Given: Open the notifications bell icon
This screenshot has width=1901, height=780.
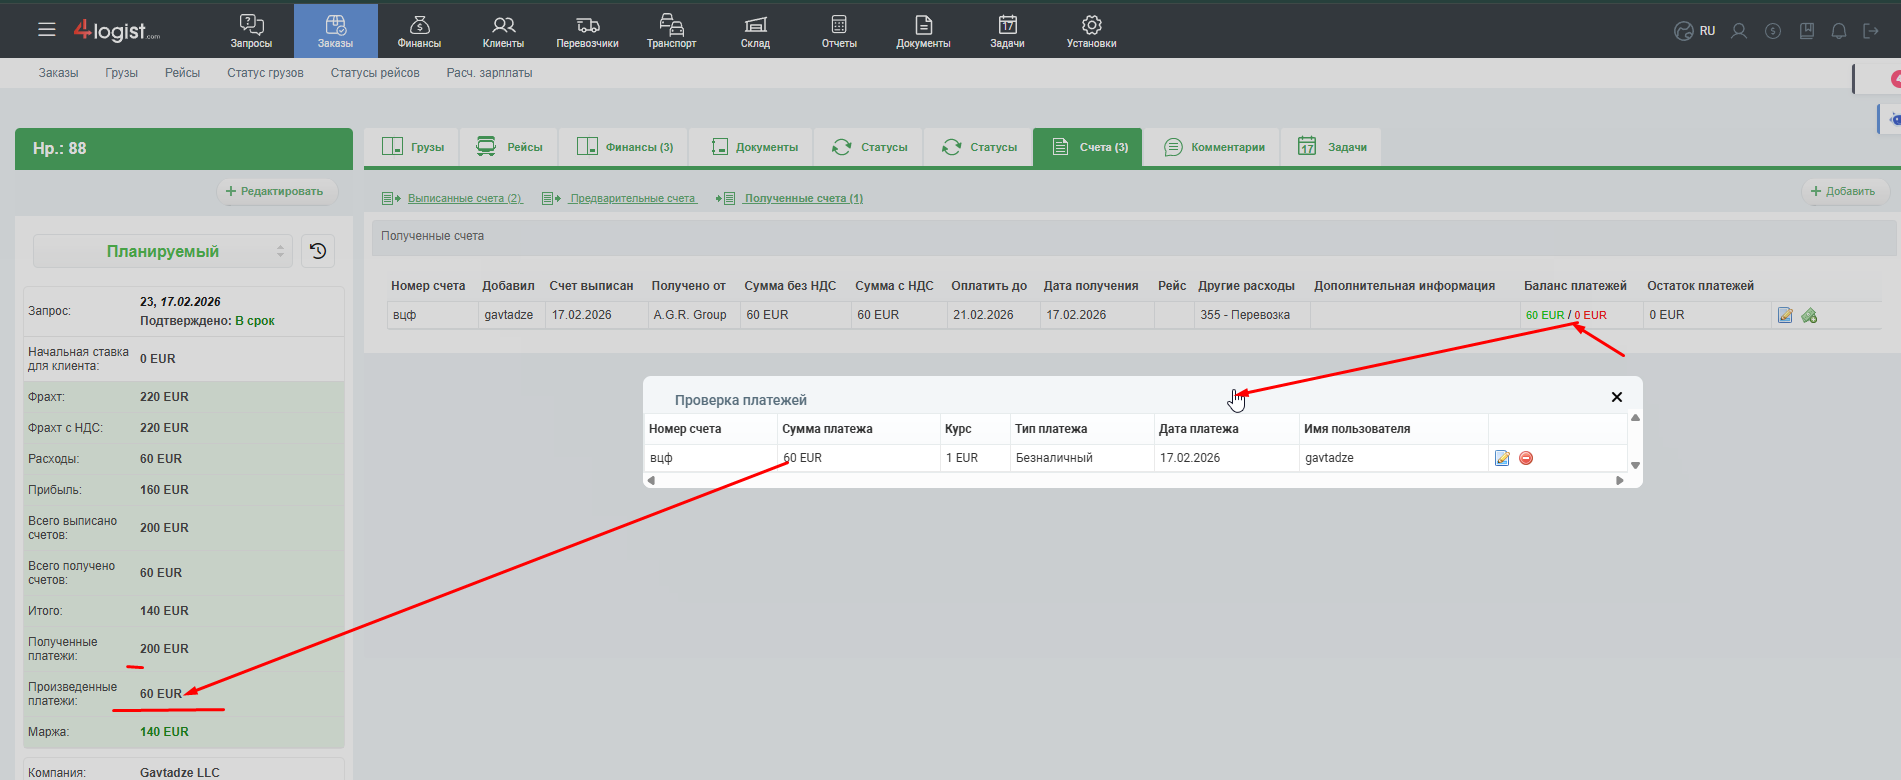Looking at the screenshot, I should coord(1838,31).
